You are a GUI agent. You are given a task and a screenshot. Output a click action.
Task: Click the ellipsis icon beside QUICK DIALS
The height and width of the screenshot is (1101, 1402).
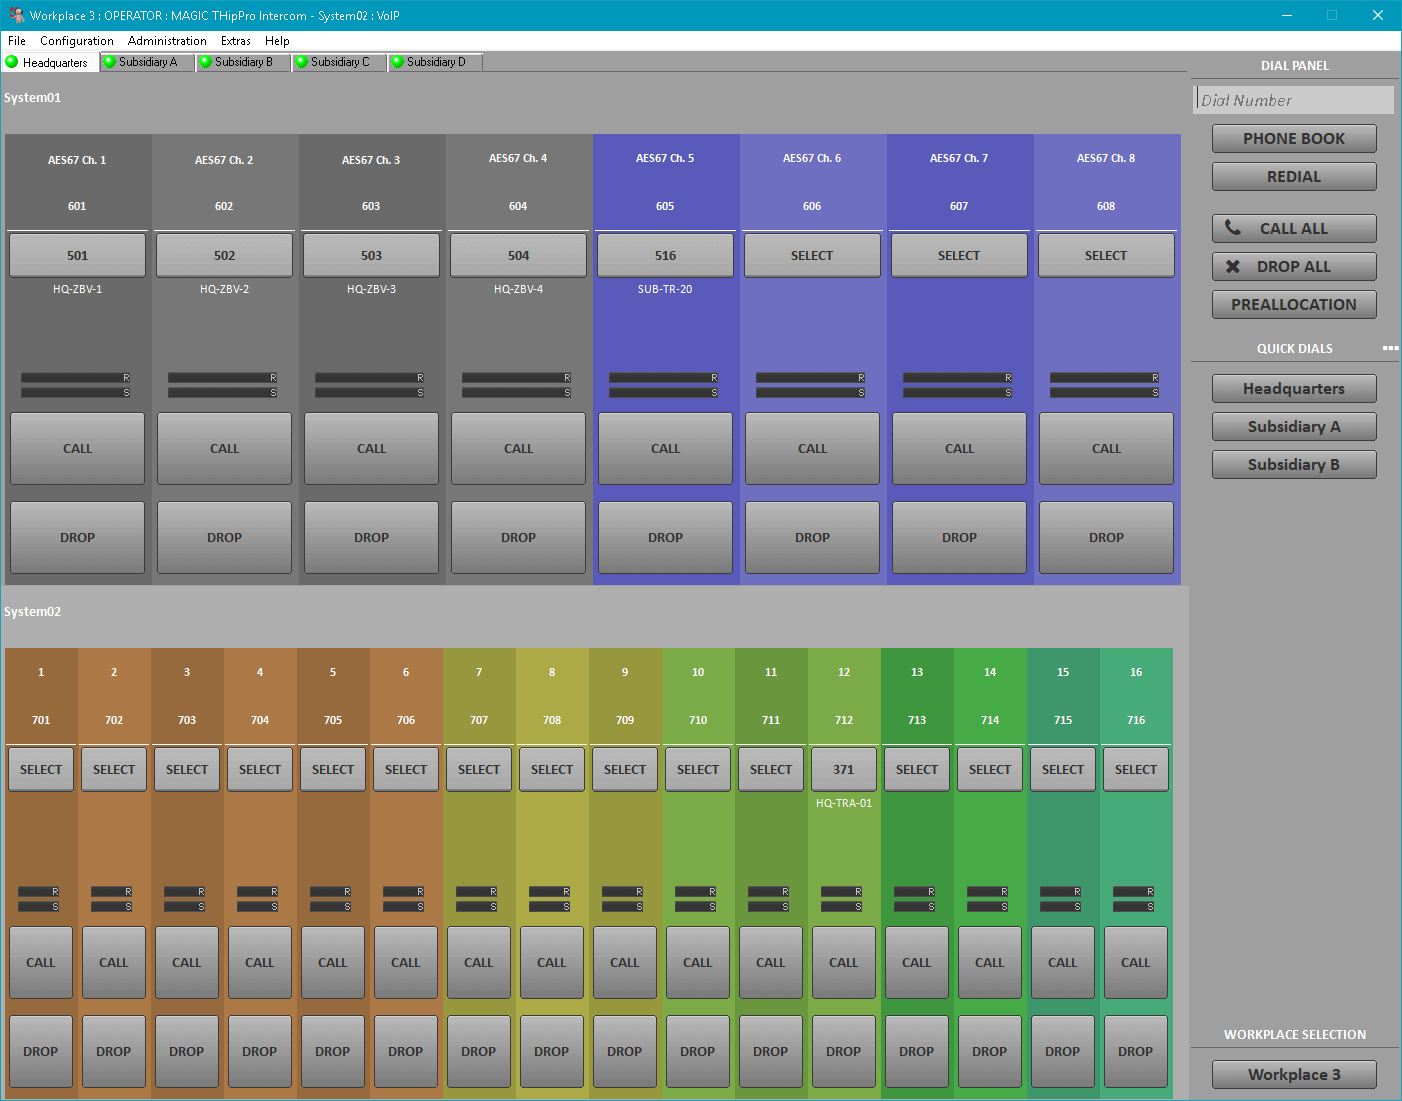[1390, 349]
